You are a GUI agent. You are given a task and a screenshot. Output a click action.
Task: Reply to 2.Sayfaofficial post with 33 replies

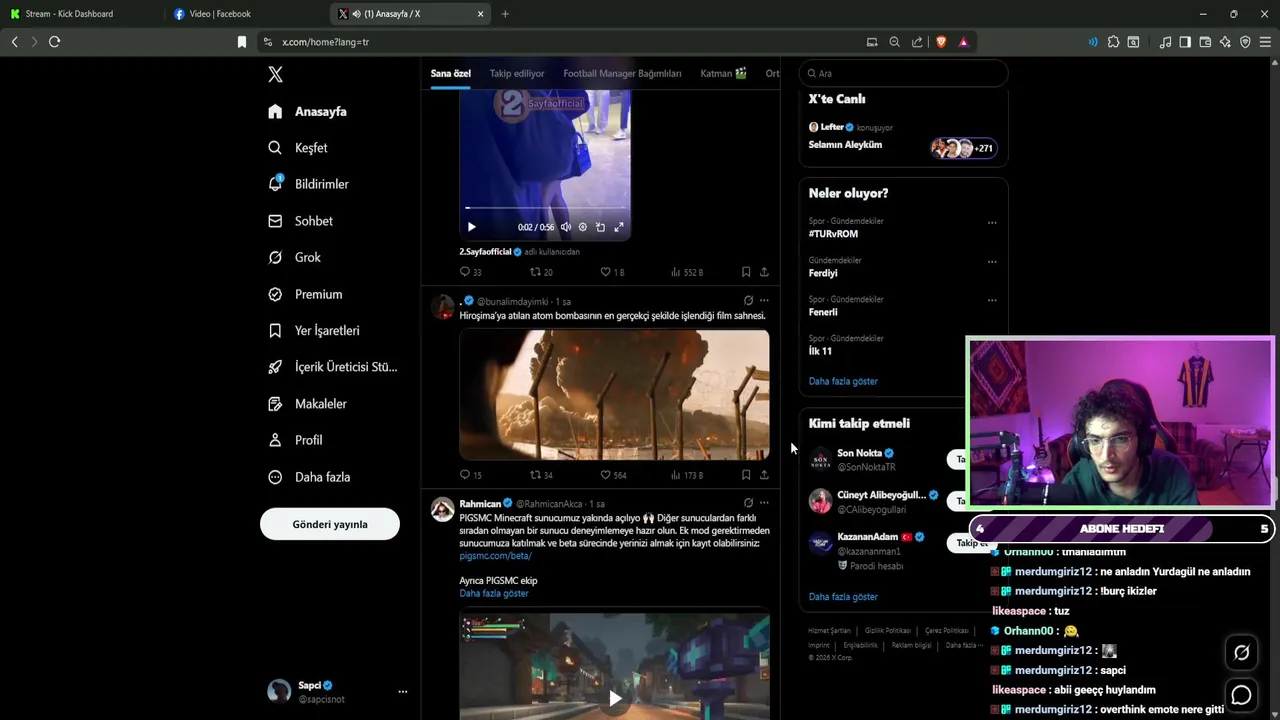(470, 272)
